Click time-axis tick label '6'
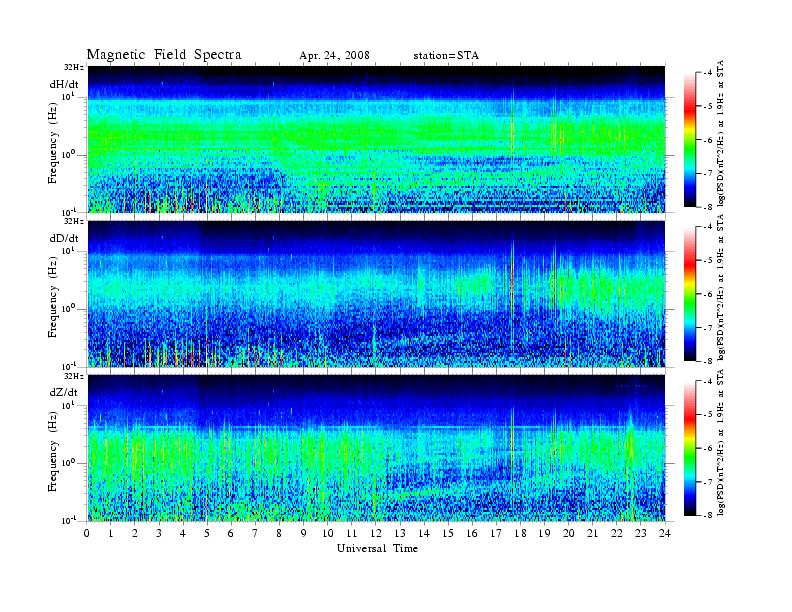 click(x=231, y=533)
